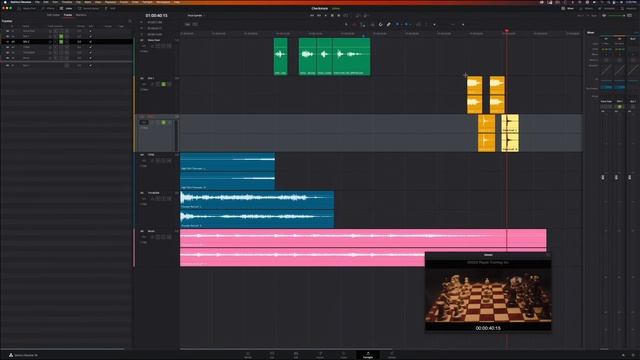Open the Metadata panel
The height and width of the screenshot is (360, 640).
[607, 8]
